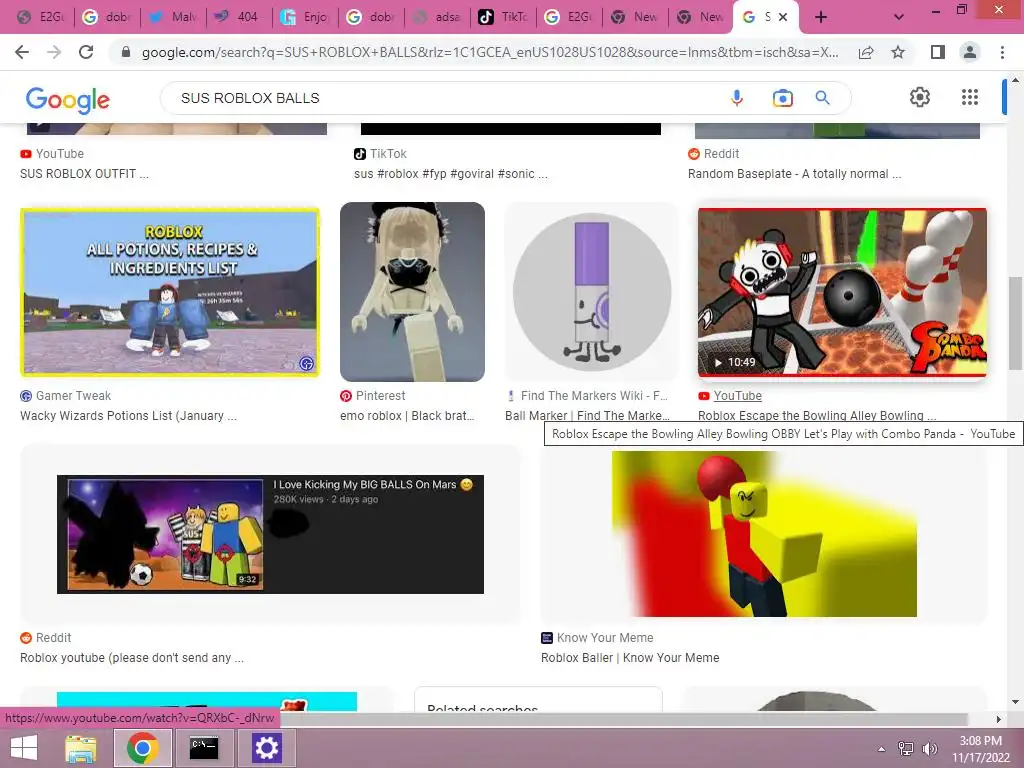Click the padlock site info icon
Image resolution: width=1024 pixels, height=768 pixels.
coord(126,52)
